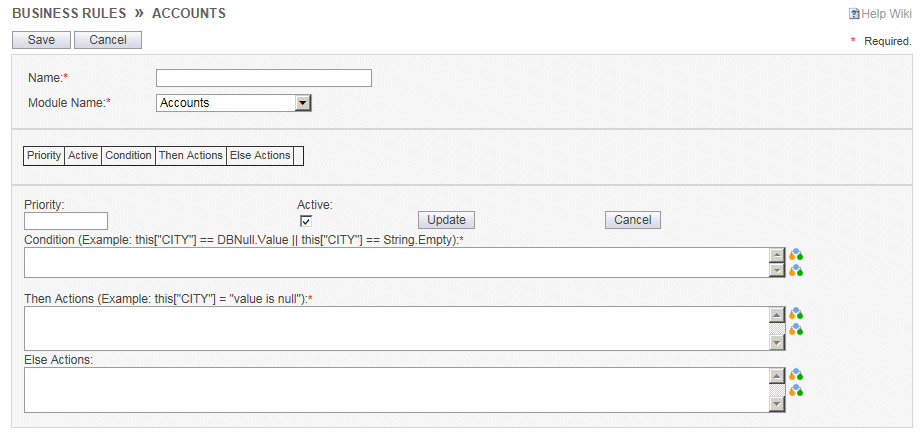Click Cancel next to the Update button
Image resolution: width=924 pixels, height=438 pixels.
(633, 220)
